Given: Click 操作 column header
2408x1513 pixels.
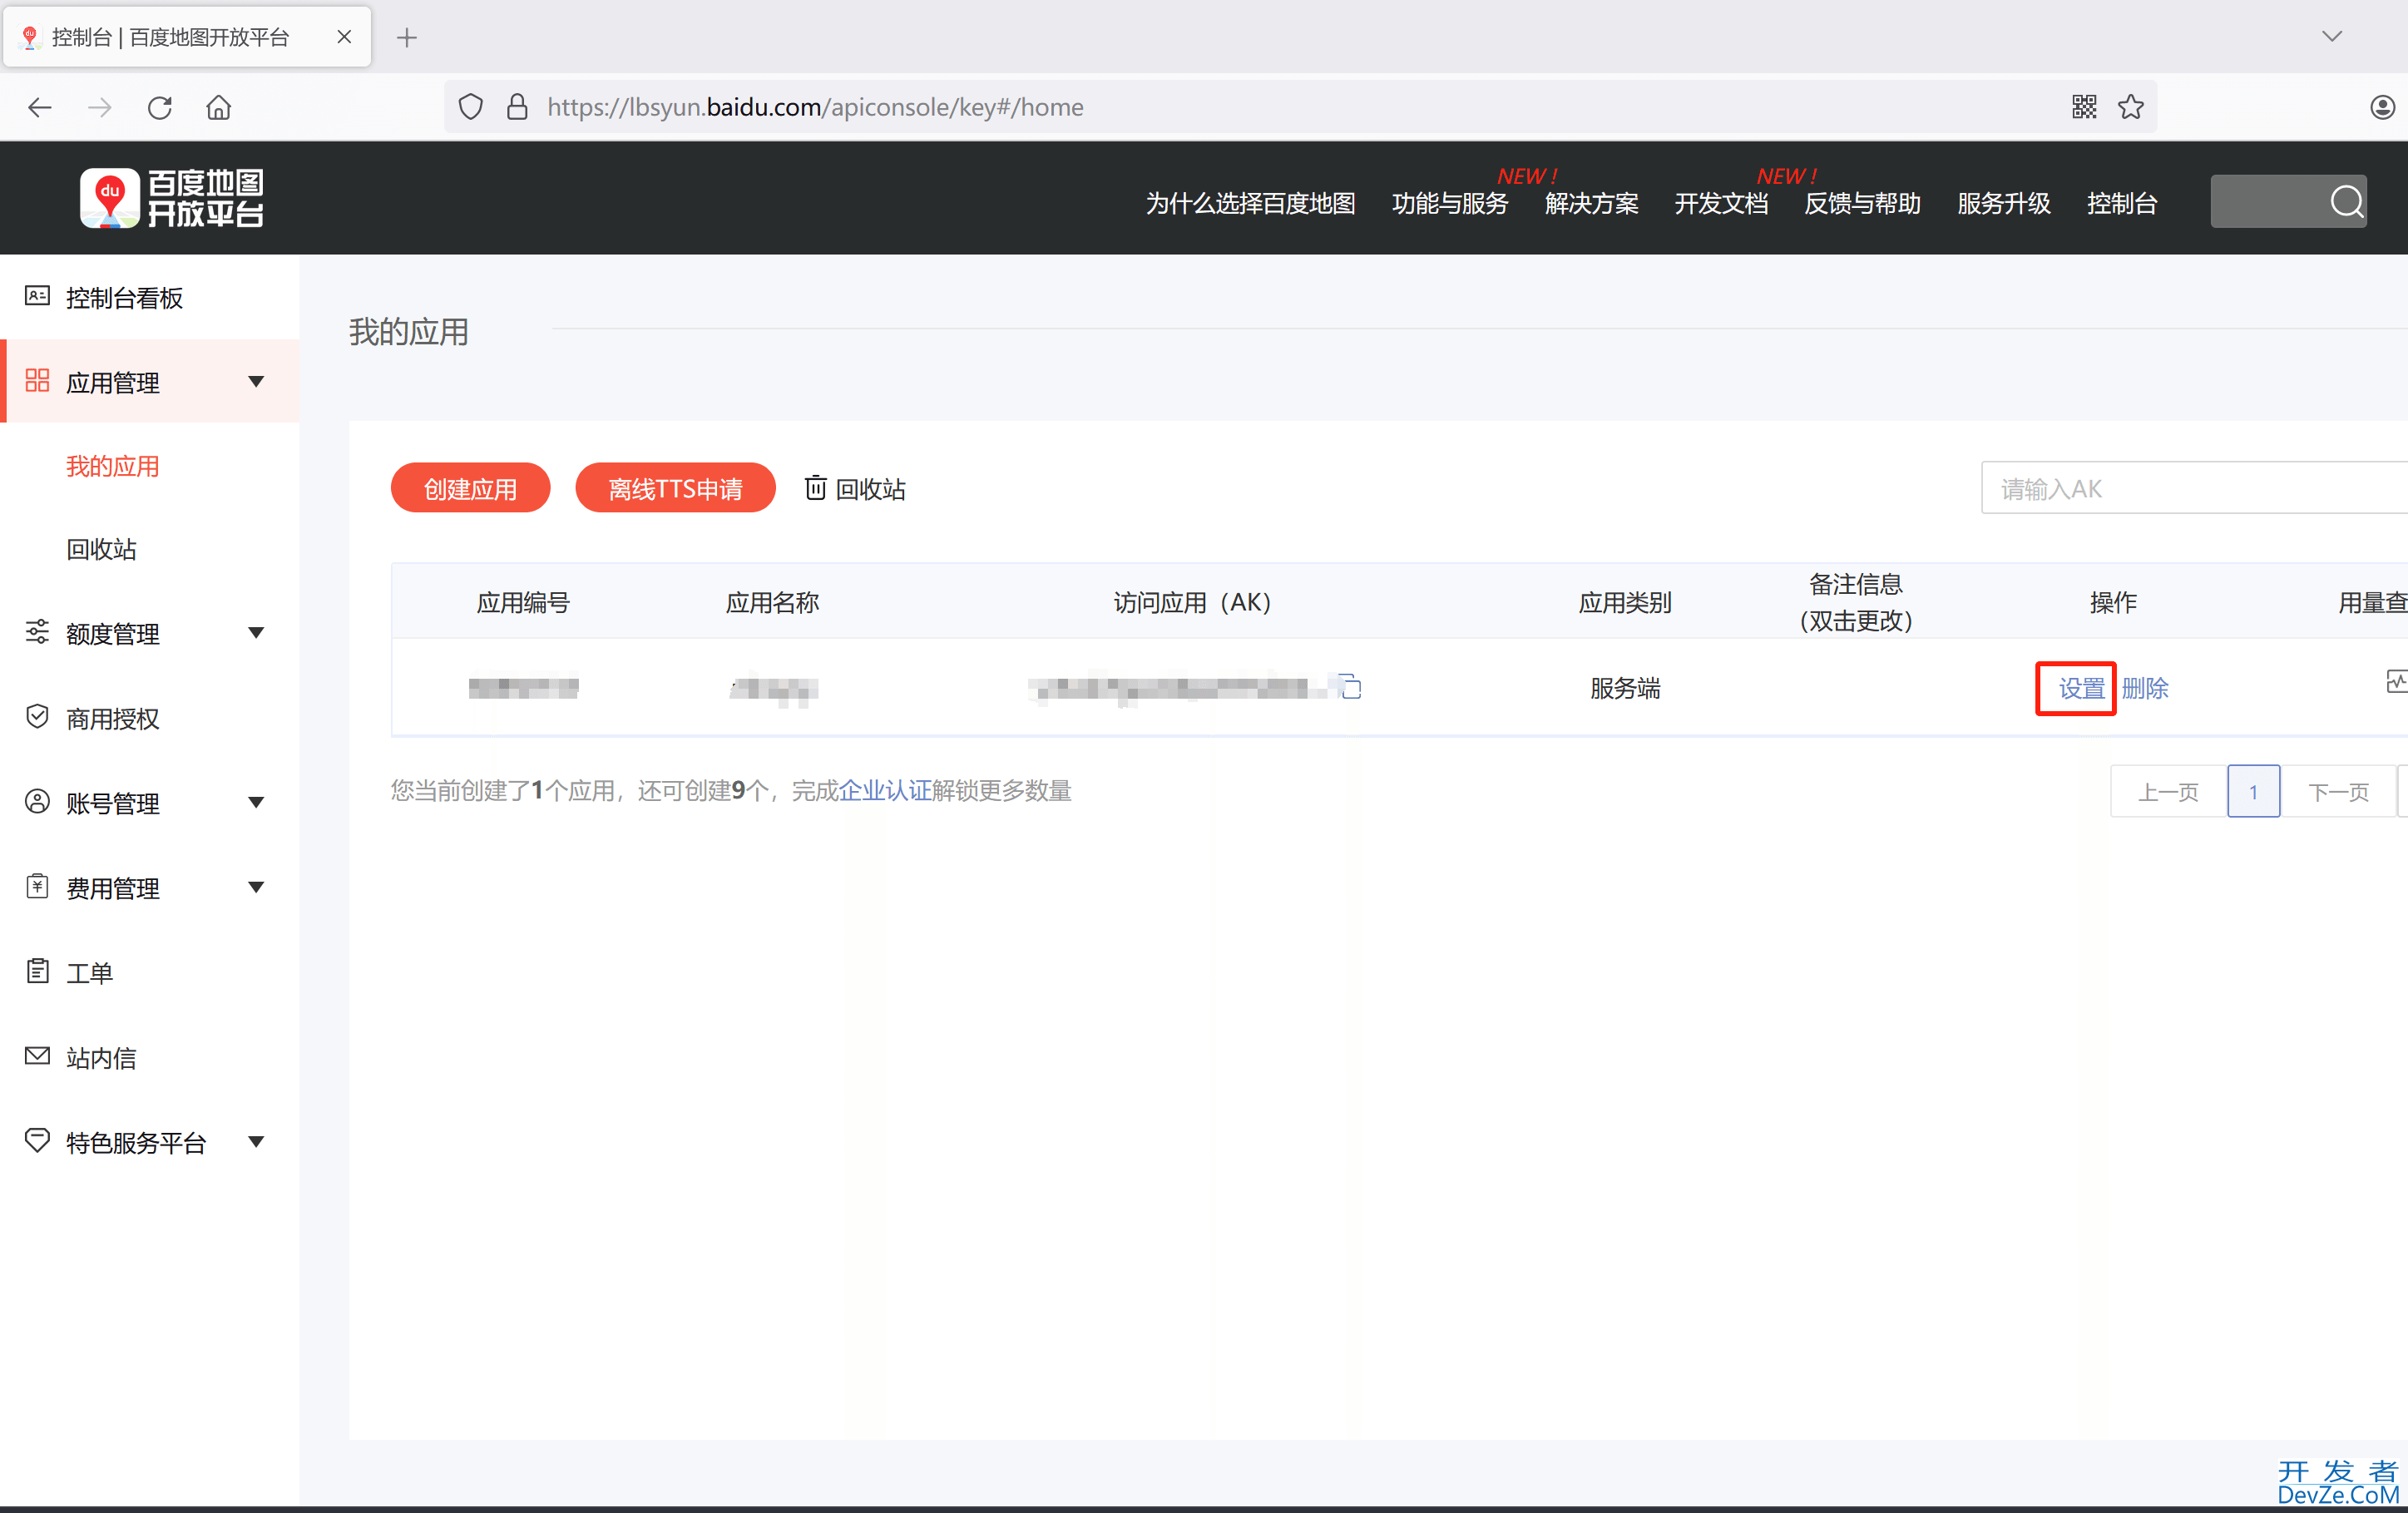Looking at the screenshot, I should coord(2113,602).
